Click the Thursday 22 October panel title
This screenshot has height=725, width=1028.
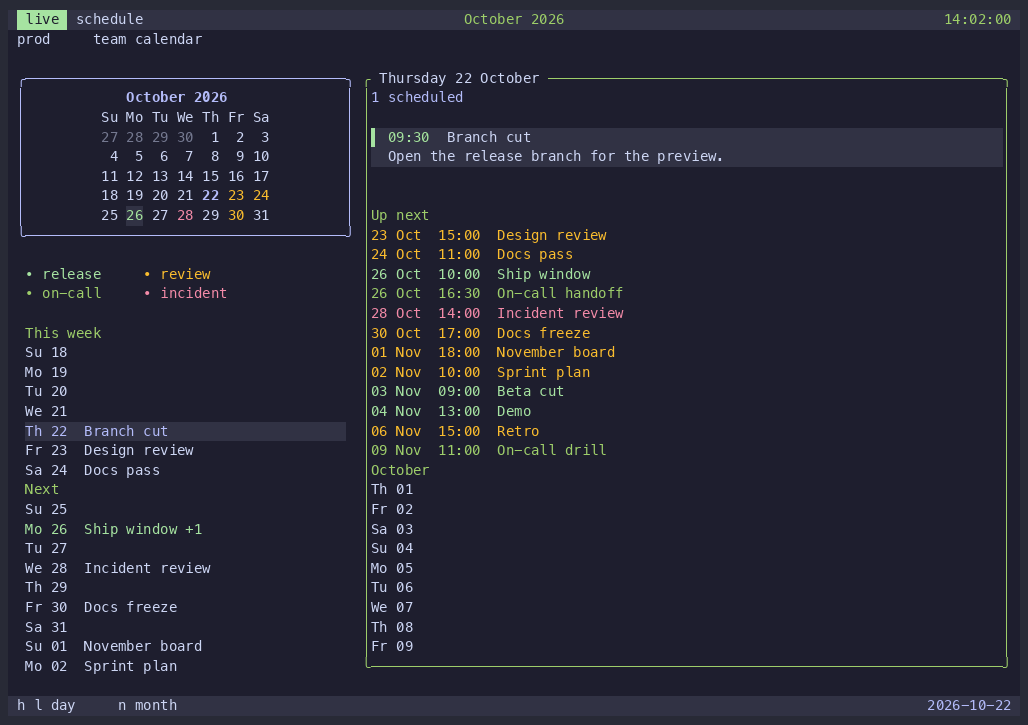pyautogui.click(x=459, y=78)
